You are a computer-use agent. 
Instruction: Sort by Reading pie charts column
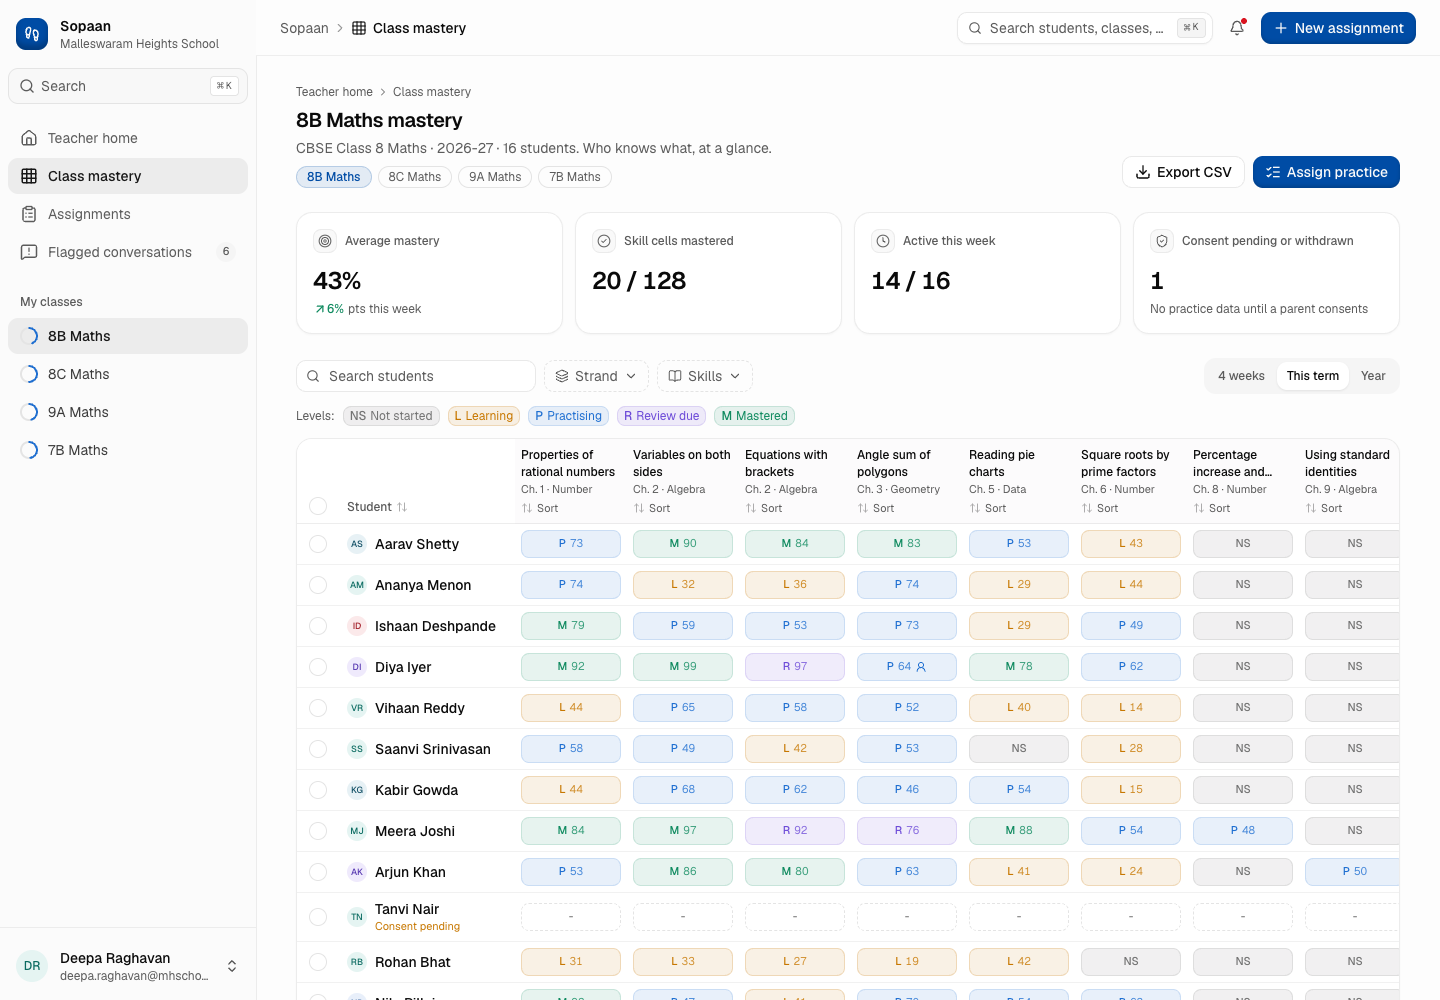coord(988,508)
